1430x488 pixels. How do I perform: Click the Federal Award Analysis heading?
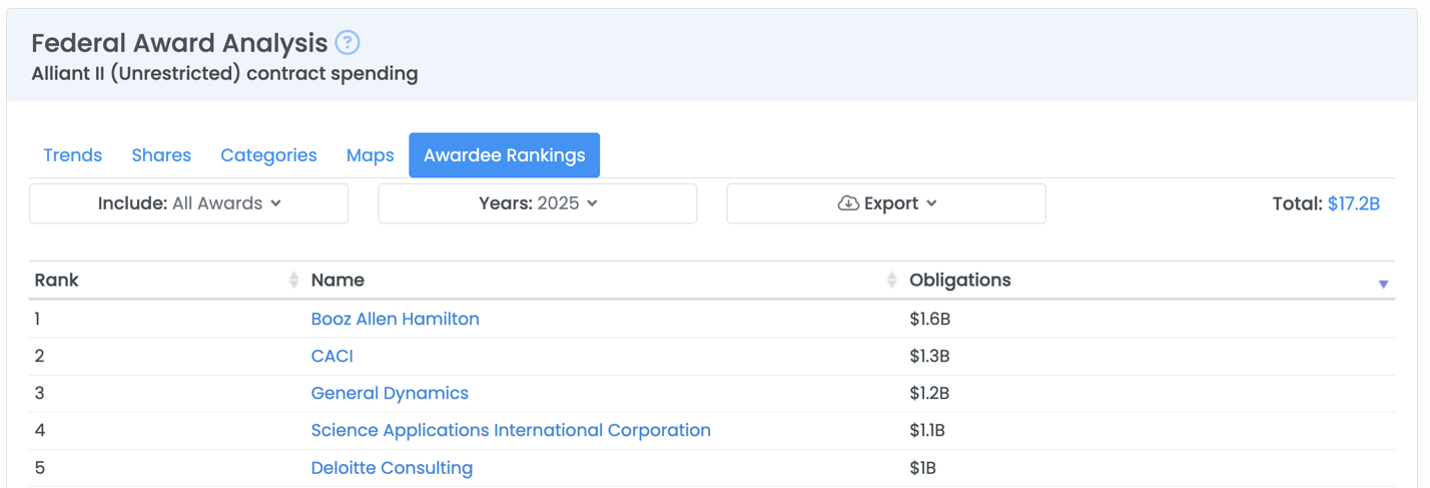pyautogui.click(x=180, y=43)
